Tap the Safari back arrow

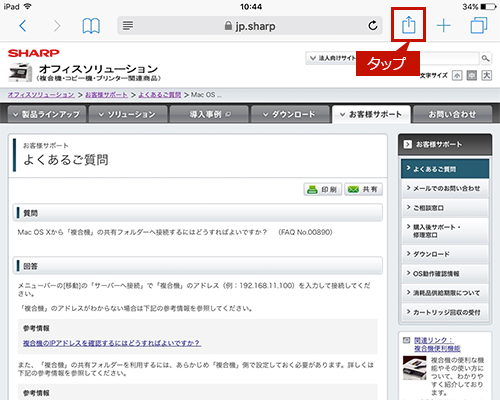pos(23,26)
